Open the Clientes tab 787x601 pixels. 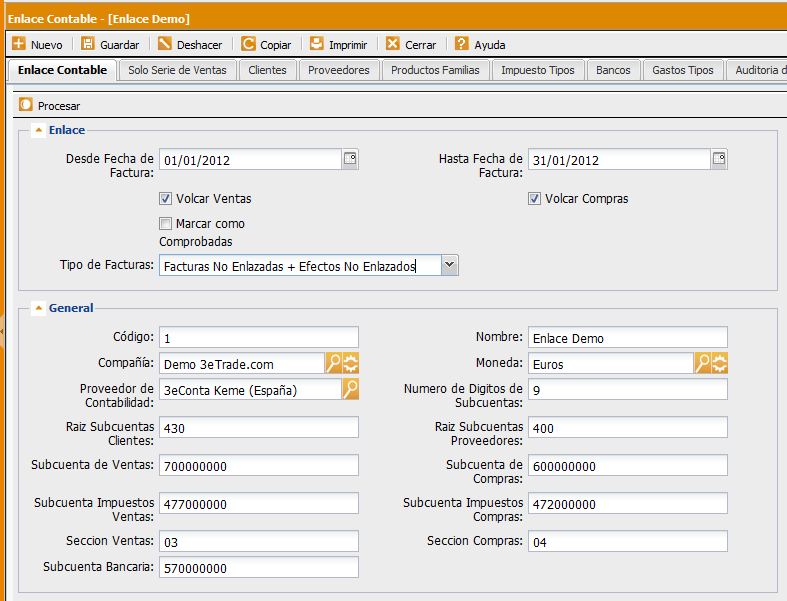(x=267, y=70)
